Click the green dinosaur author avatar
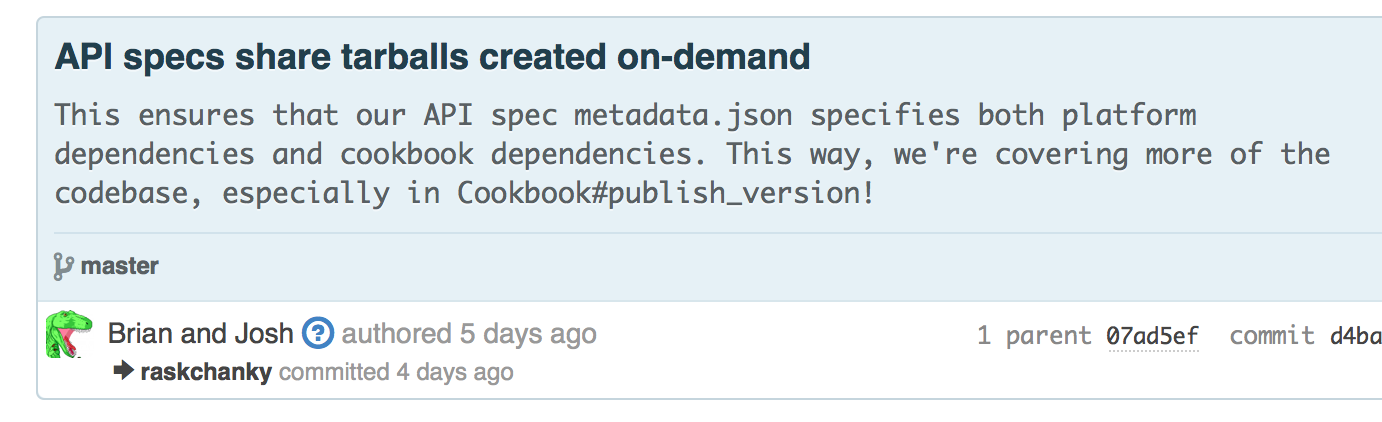Viewport: 1382px width, 422px height. point(69,334)
